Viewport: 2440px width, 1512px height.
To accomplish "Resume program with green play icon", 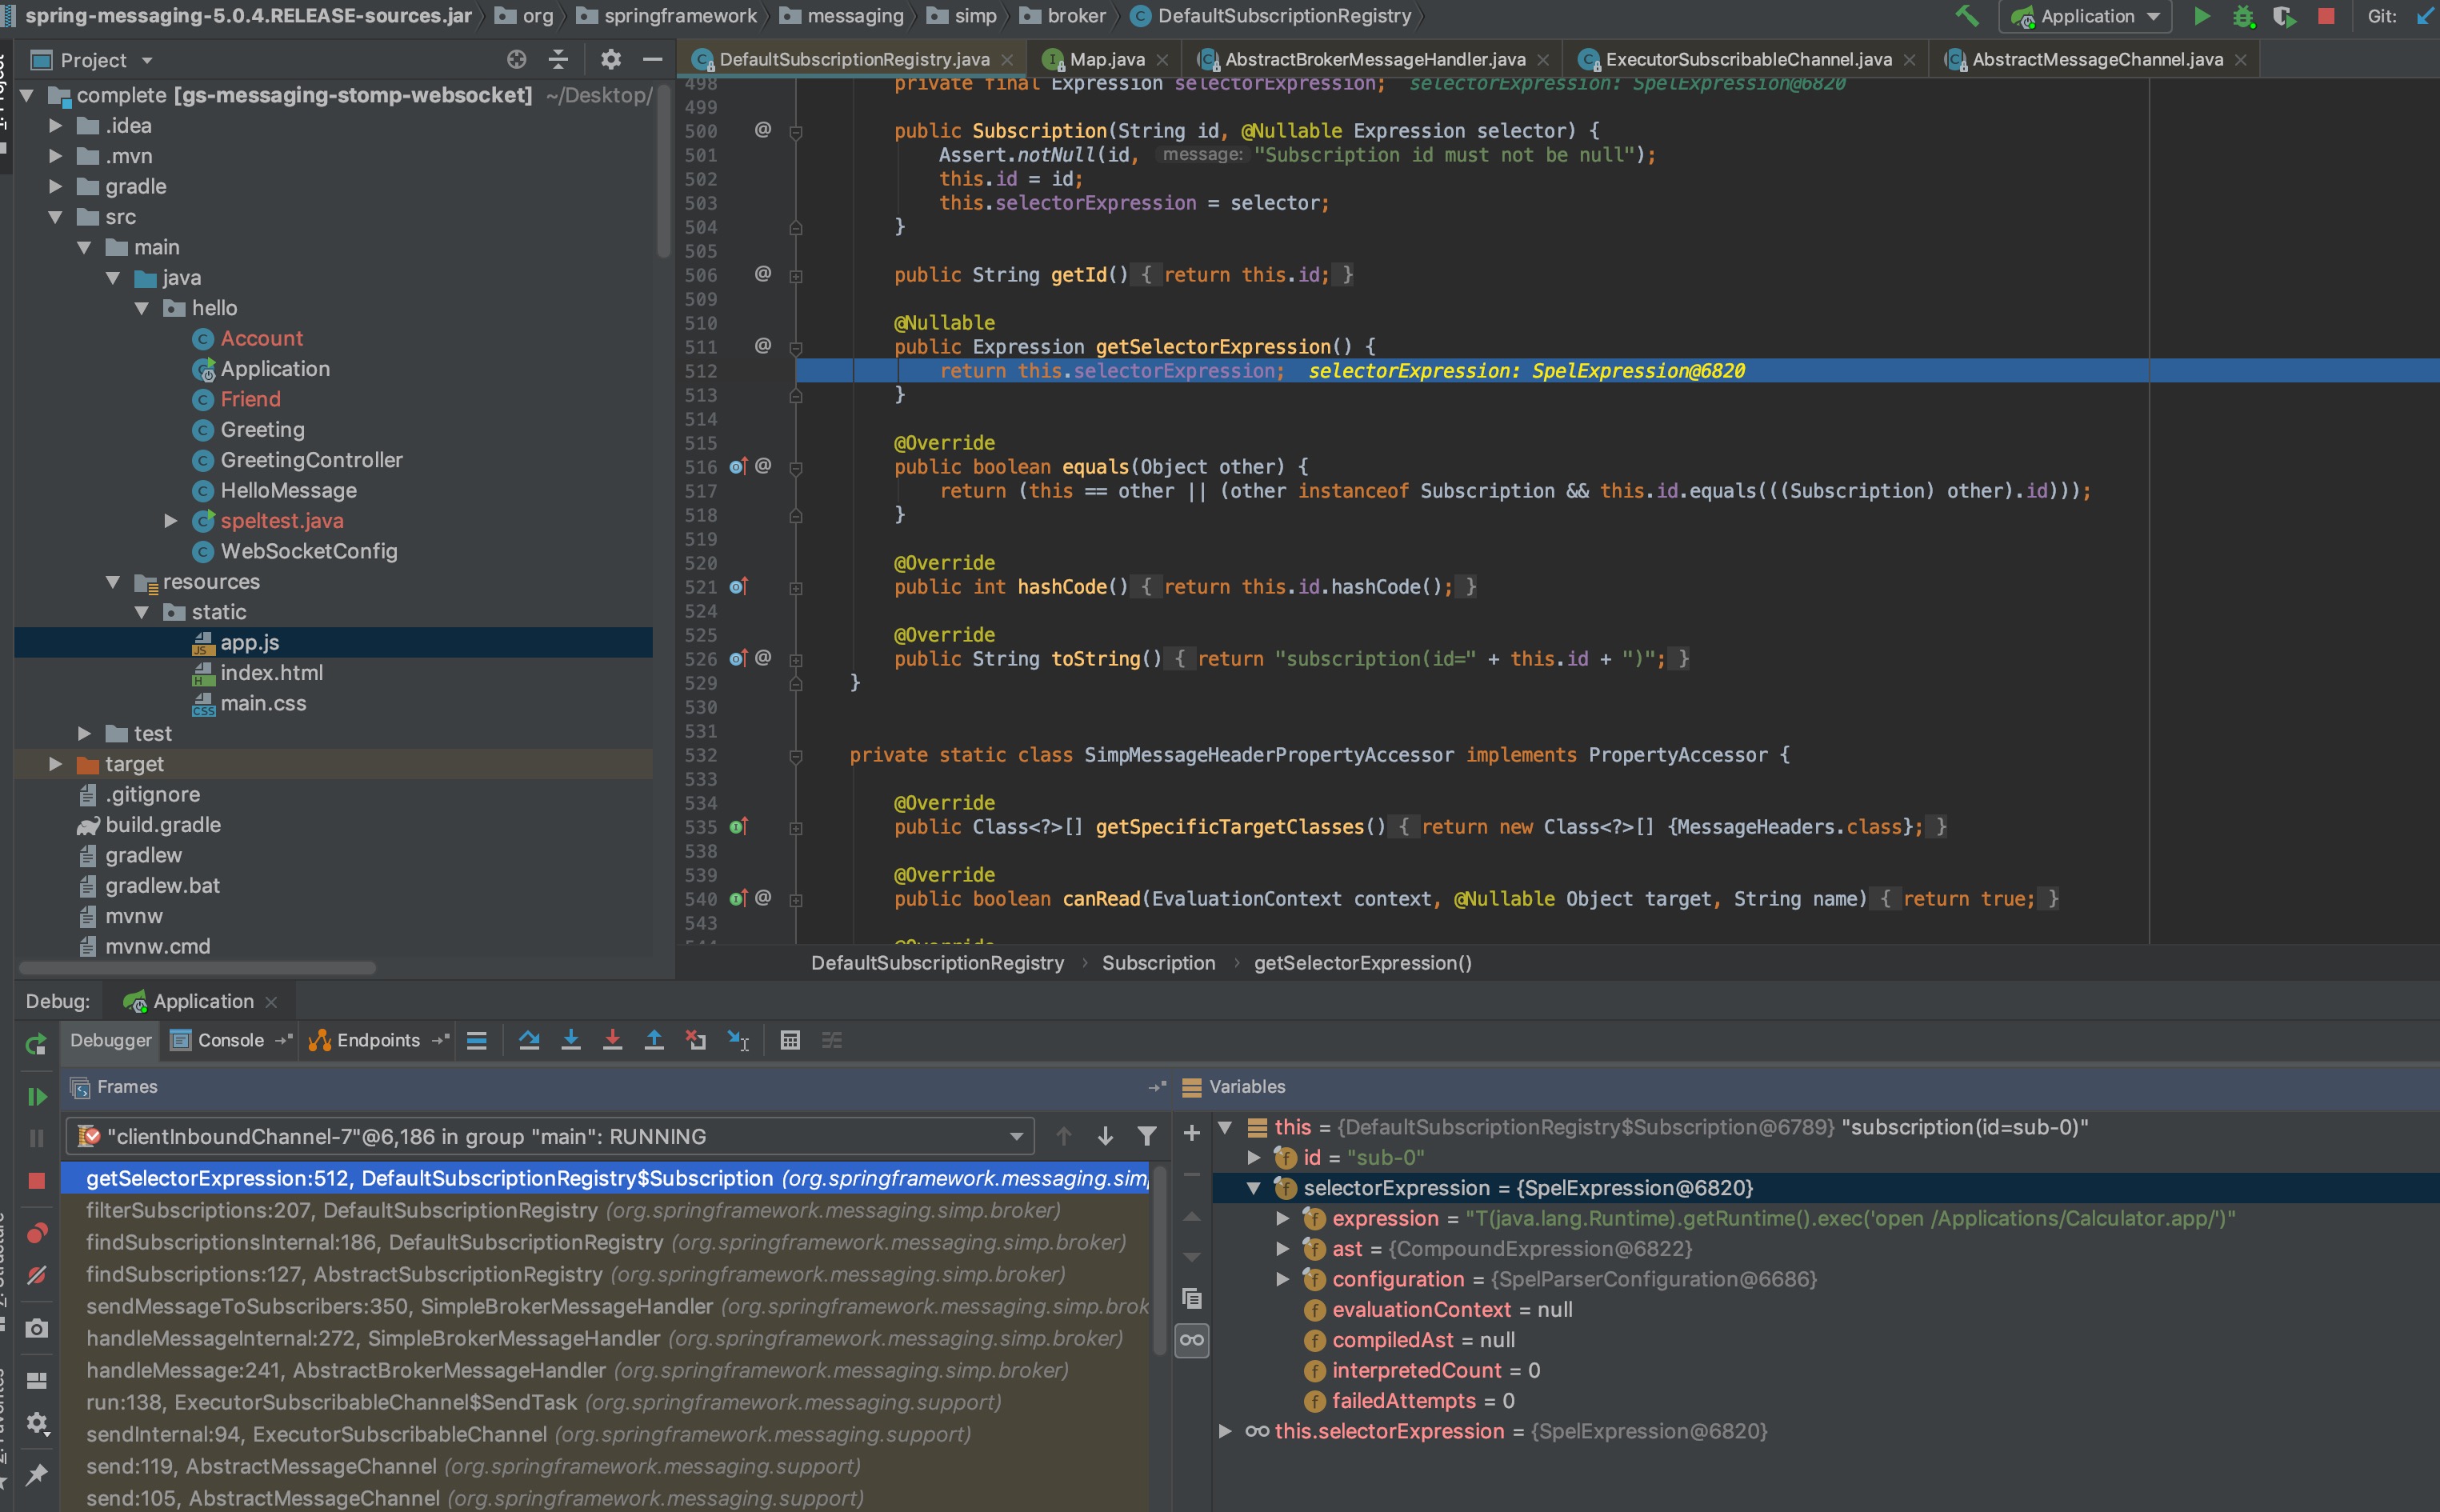I will pyautogui.click(x=36, y=1096).
